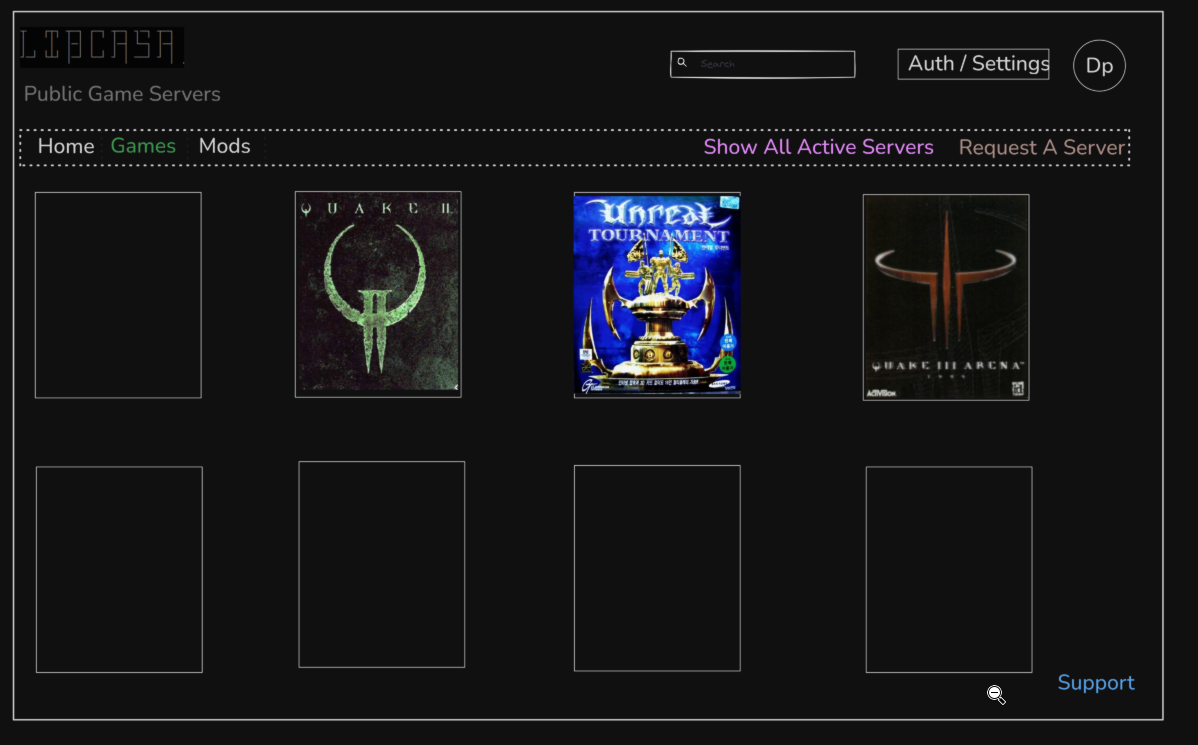Choose the Quake III Arena cover
This screenshot has height=745, width=1198.
pyautogui.click(x=946, y=297)
